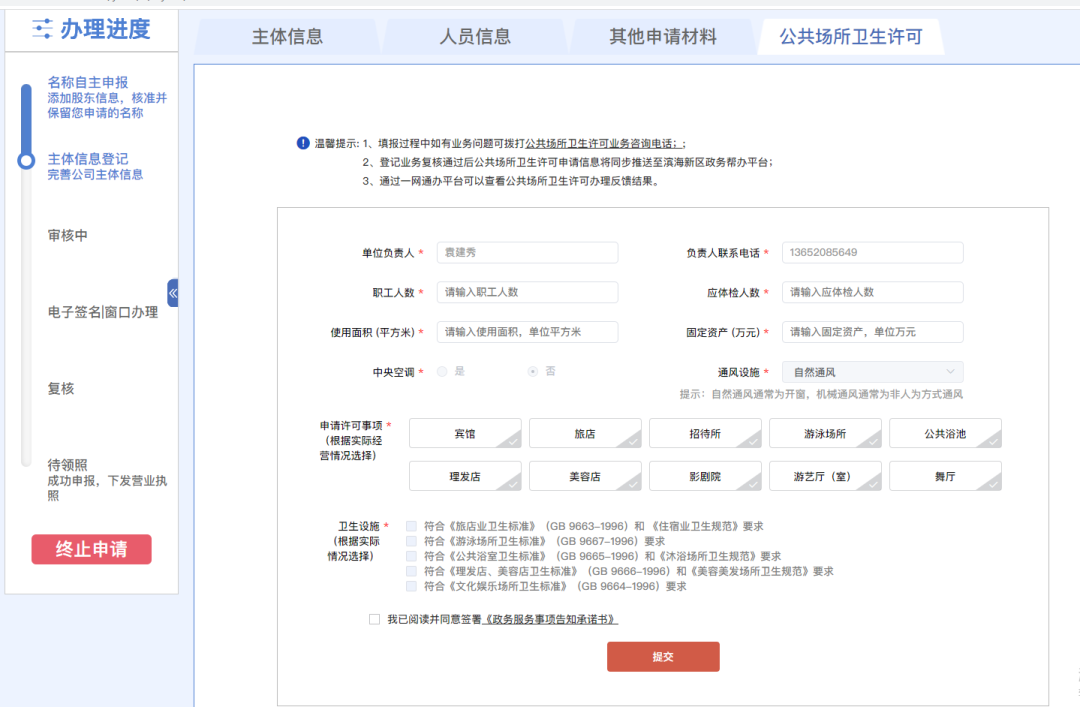The width and height of the screenshot is (1080, 707).
Task: Check the 文化娱乐场所卫生标准 GB 9664-1996 box
Action: point(411,586)
